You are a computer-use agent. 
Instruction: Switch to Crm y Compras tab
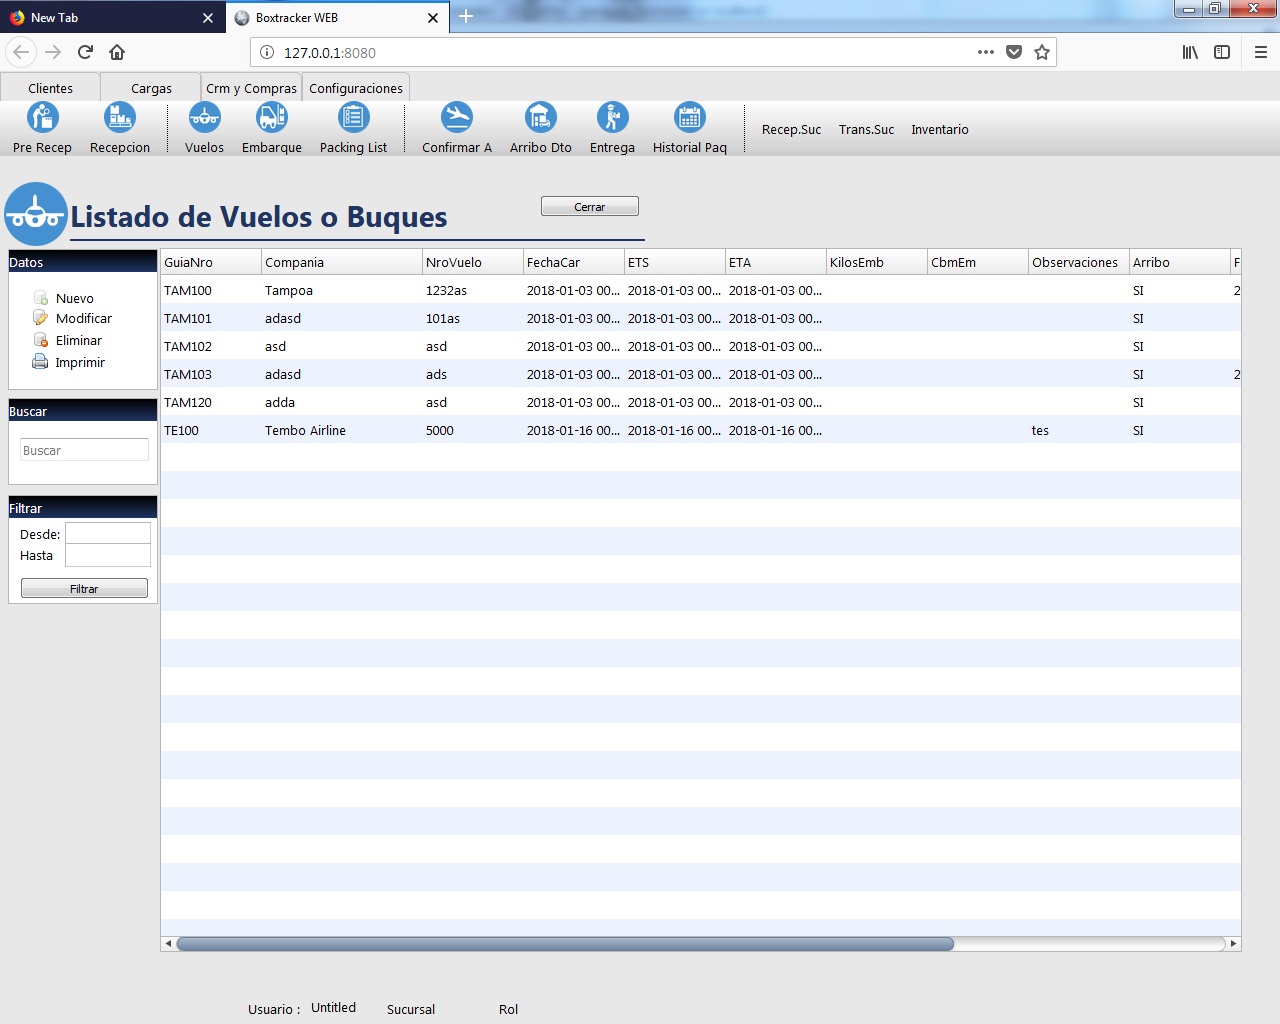[251, 88]
